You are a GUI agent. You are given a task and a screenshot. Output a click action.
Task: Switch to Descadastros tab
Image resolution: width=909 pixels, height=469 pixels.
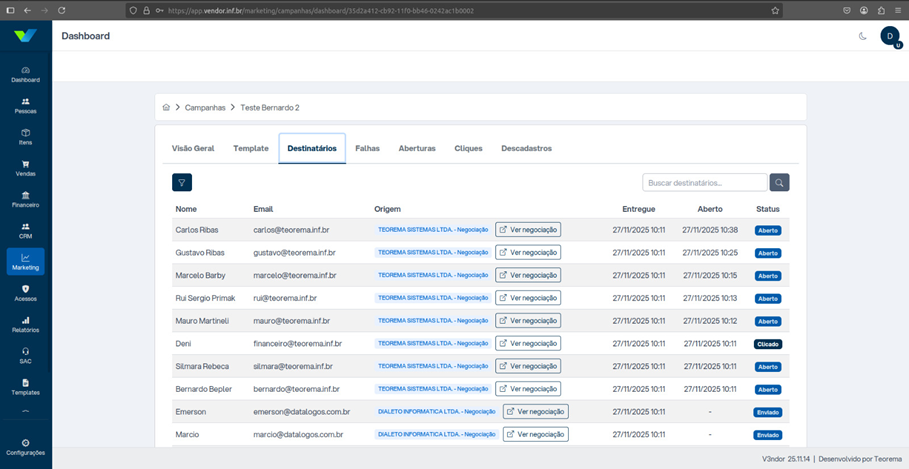pyautogui.click(x=526, y=148)
